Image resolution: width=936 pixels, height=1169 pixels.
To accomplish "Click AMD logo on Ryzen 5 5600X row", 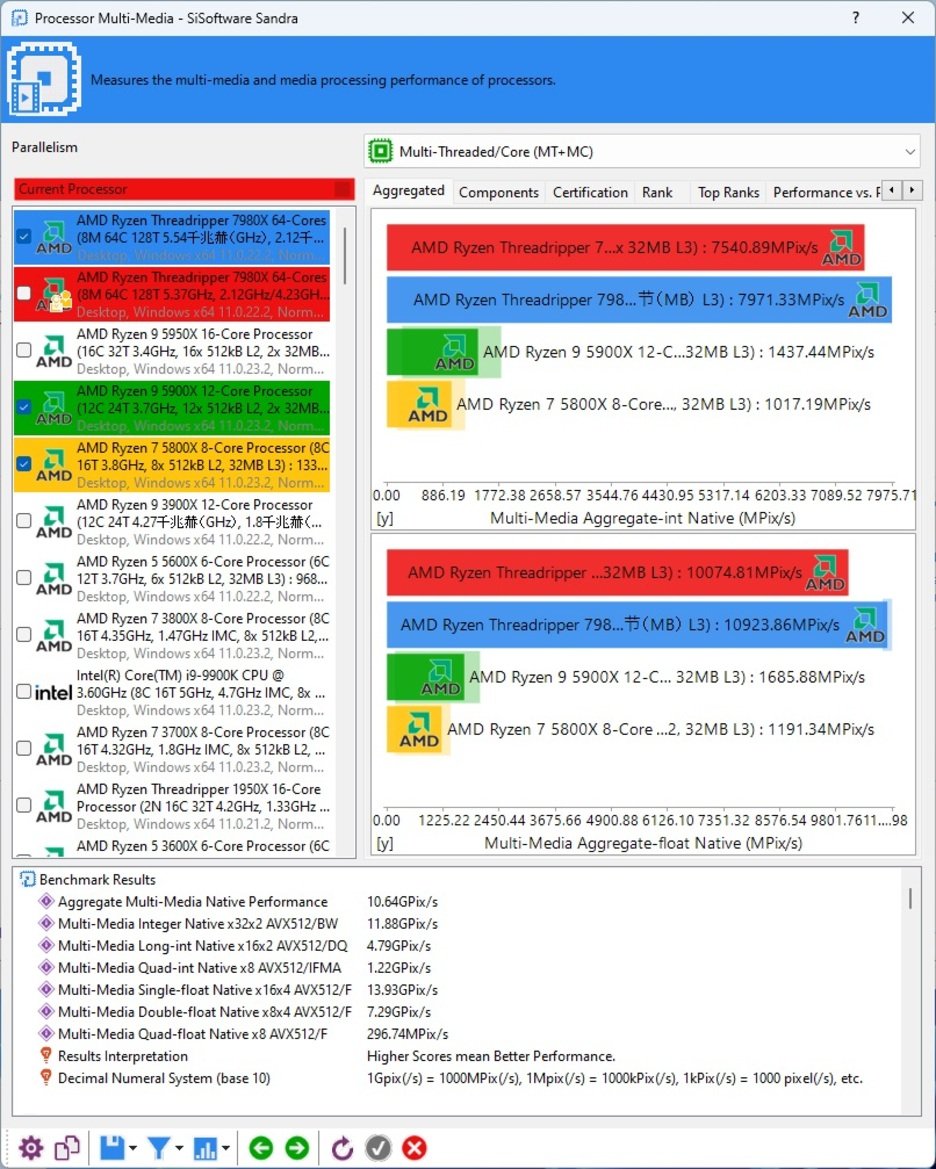I will 54,579.
